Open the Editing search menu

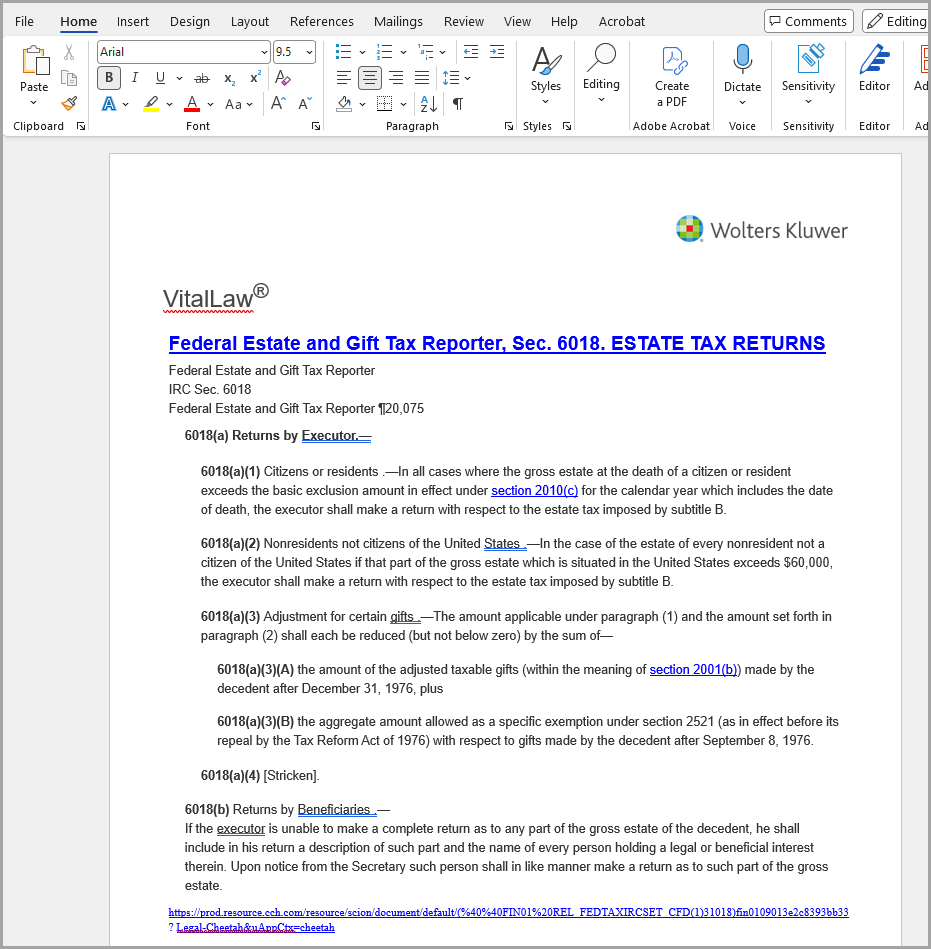coord(601,74)
